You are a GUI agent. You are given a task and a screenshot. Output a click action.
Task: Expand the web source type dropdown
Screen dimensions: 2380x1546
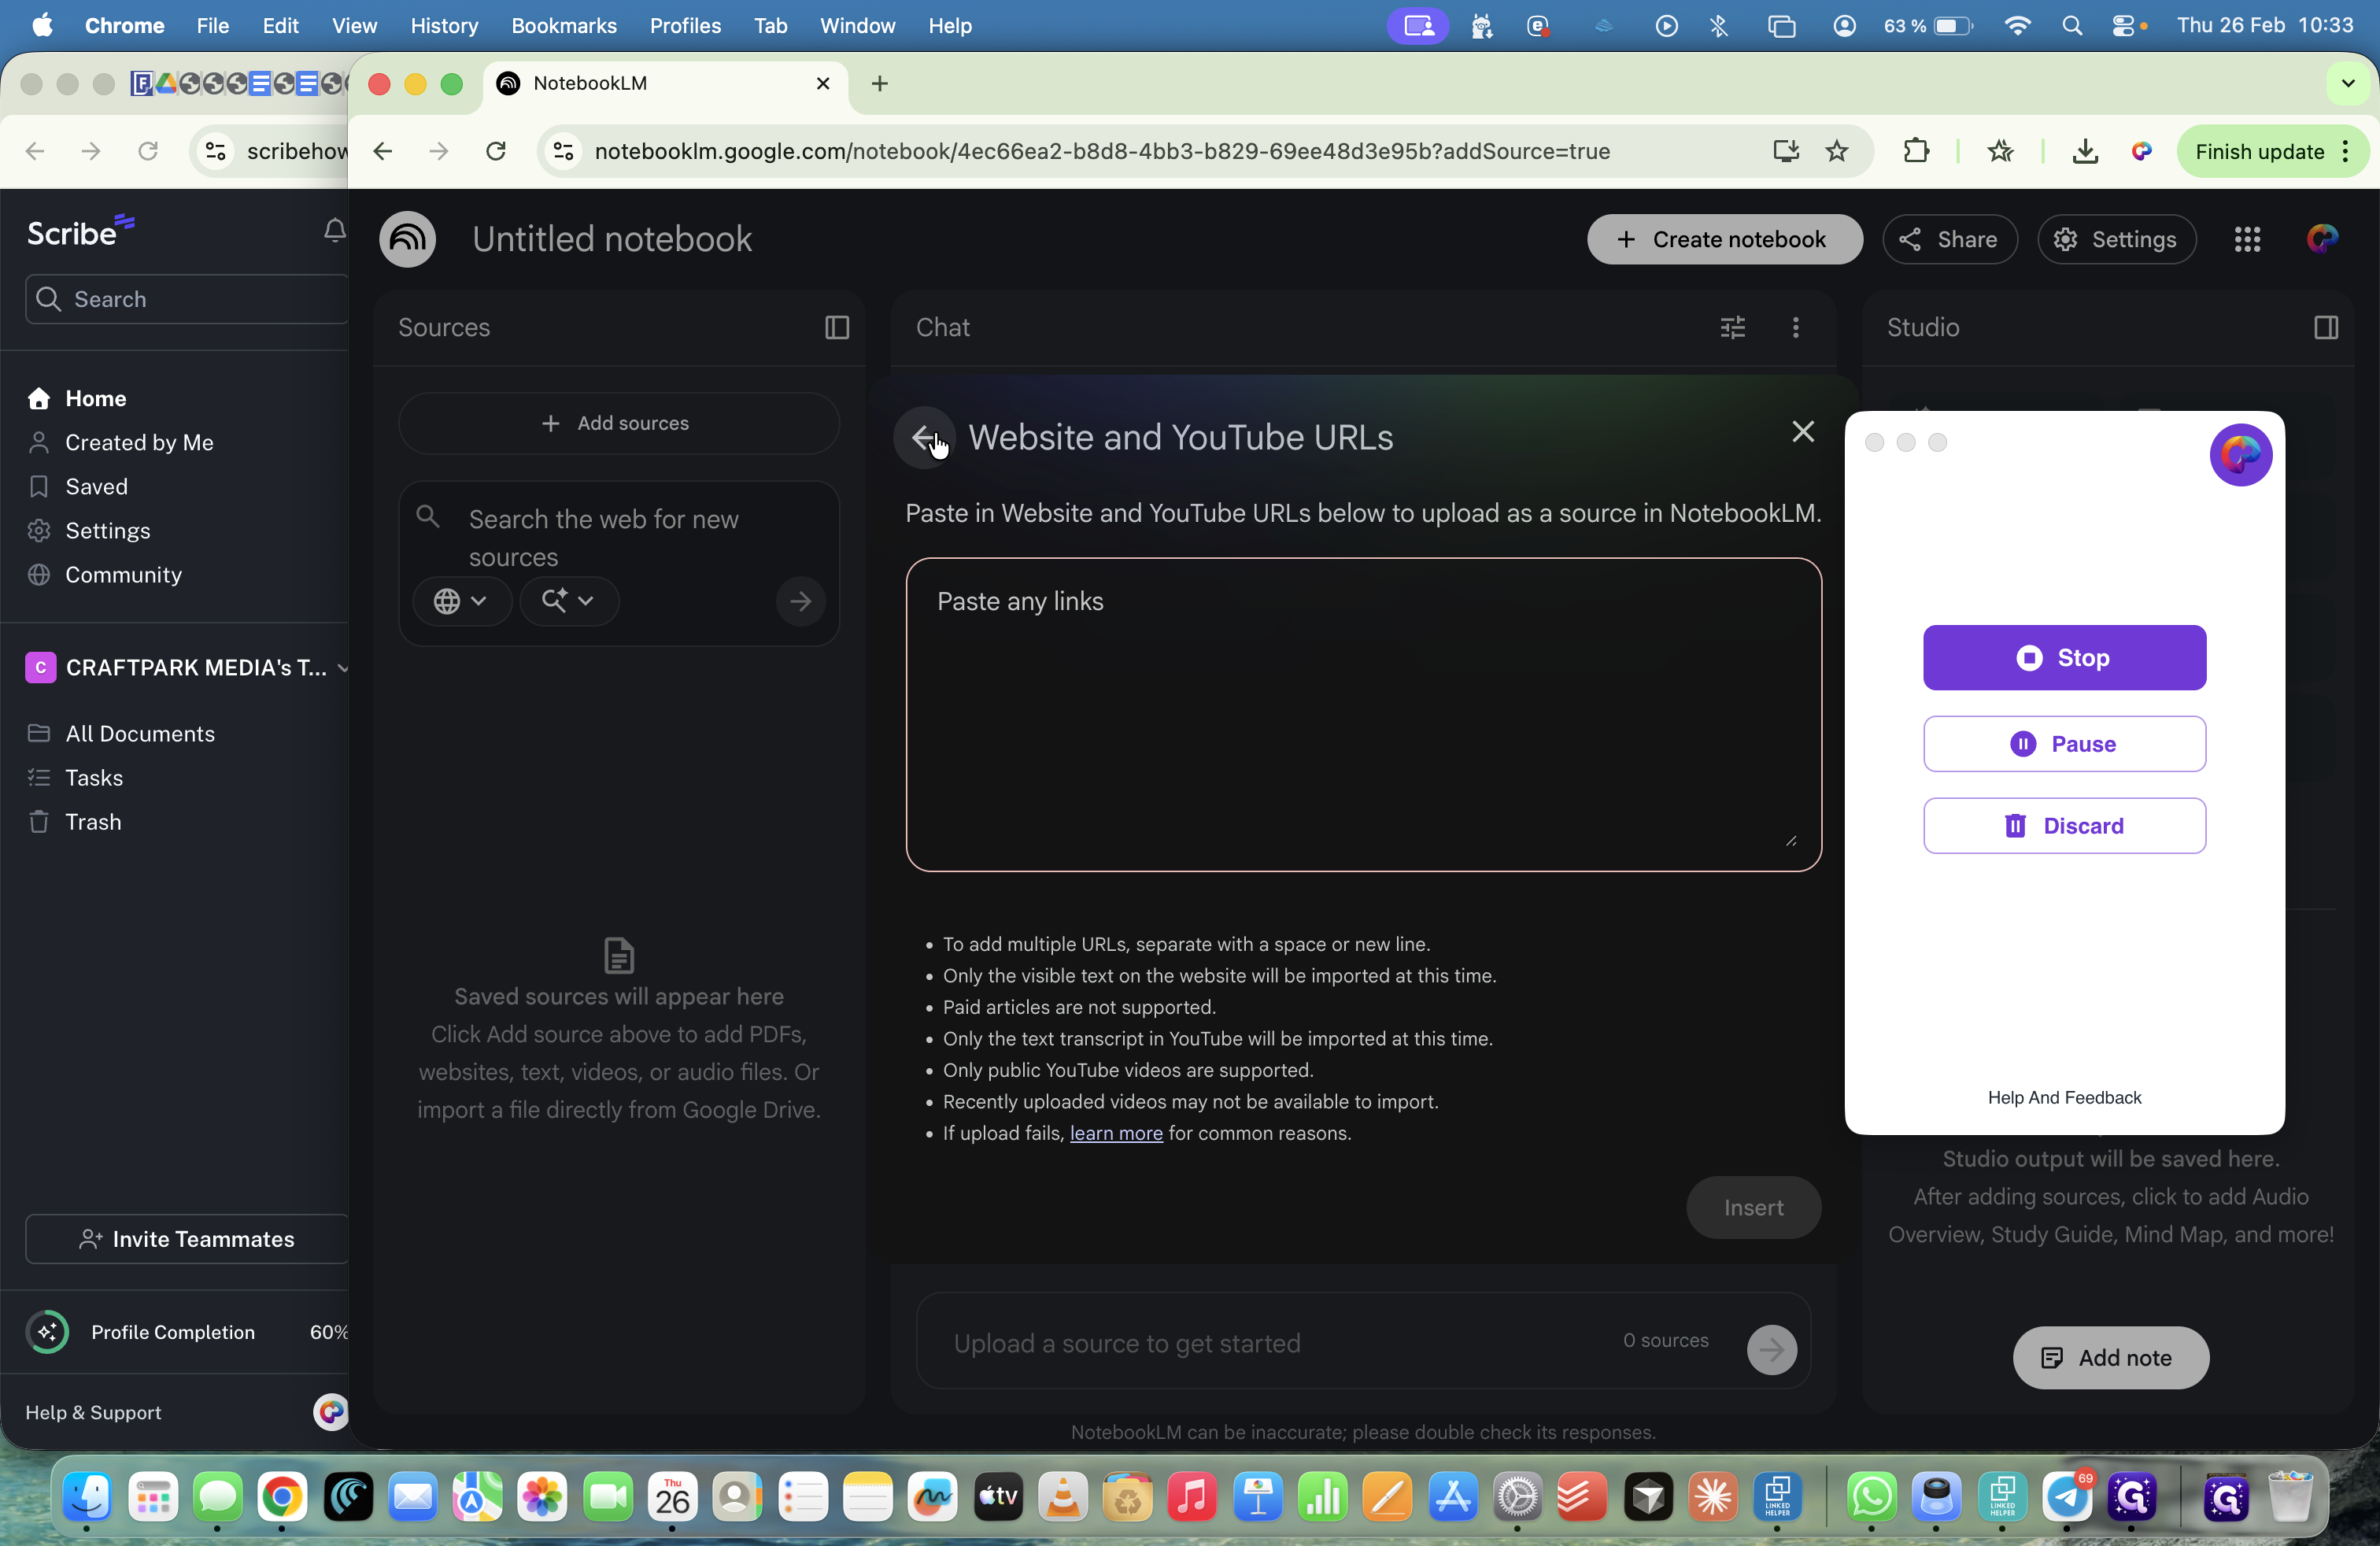[461, 601]
